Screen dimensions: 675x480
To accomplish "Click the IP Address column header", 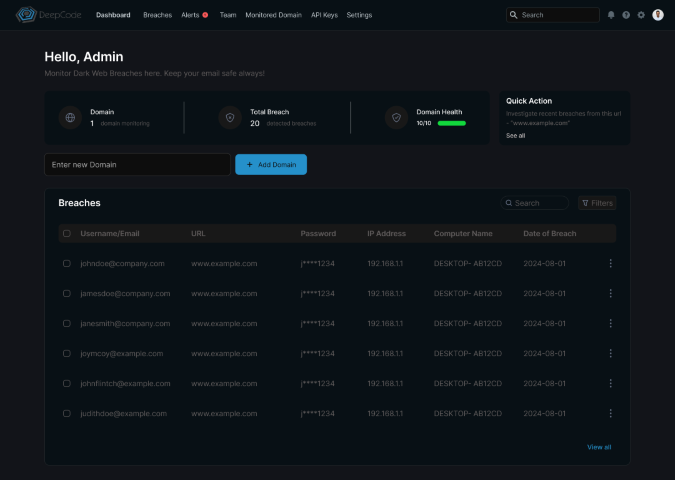I will coord(386,233).
